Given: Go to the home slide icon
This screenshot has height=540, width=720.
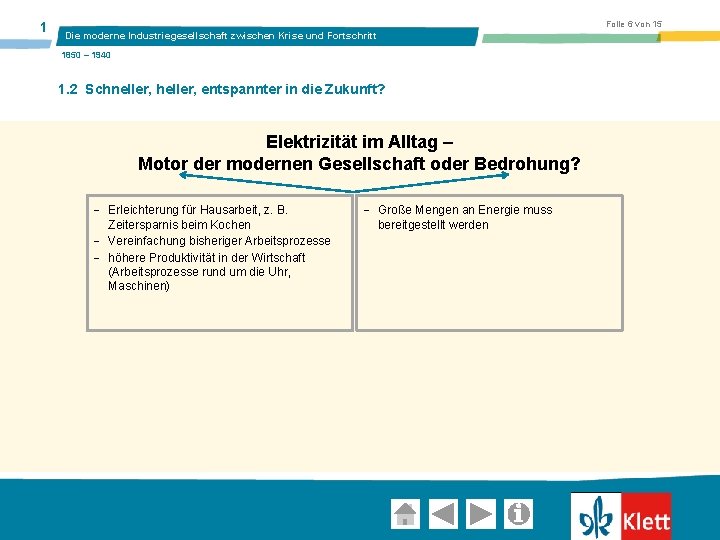Looking at the screenshot, I should click(x=405, y=514).
